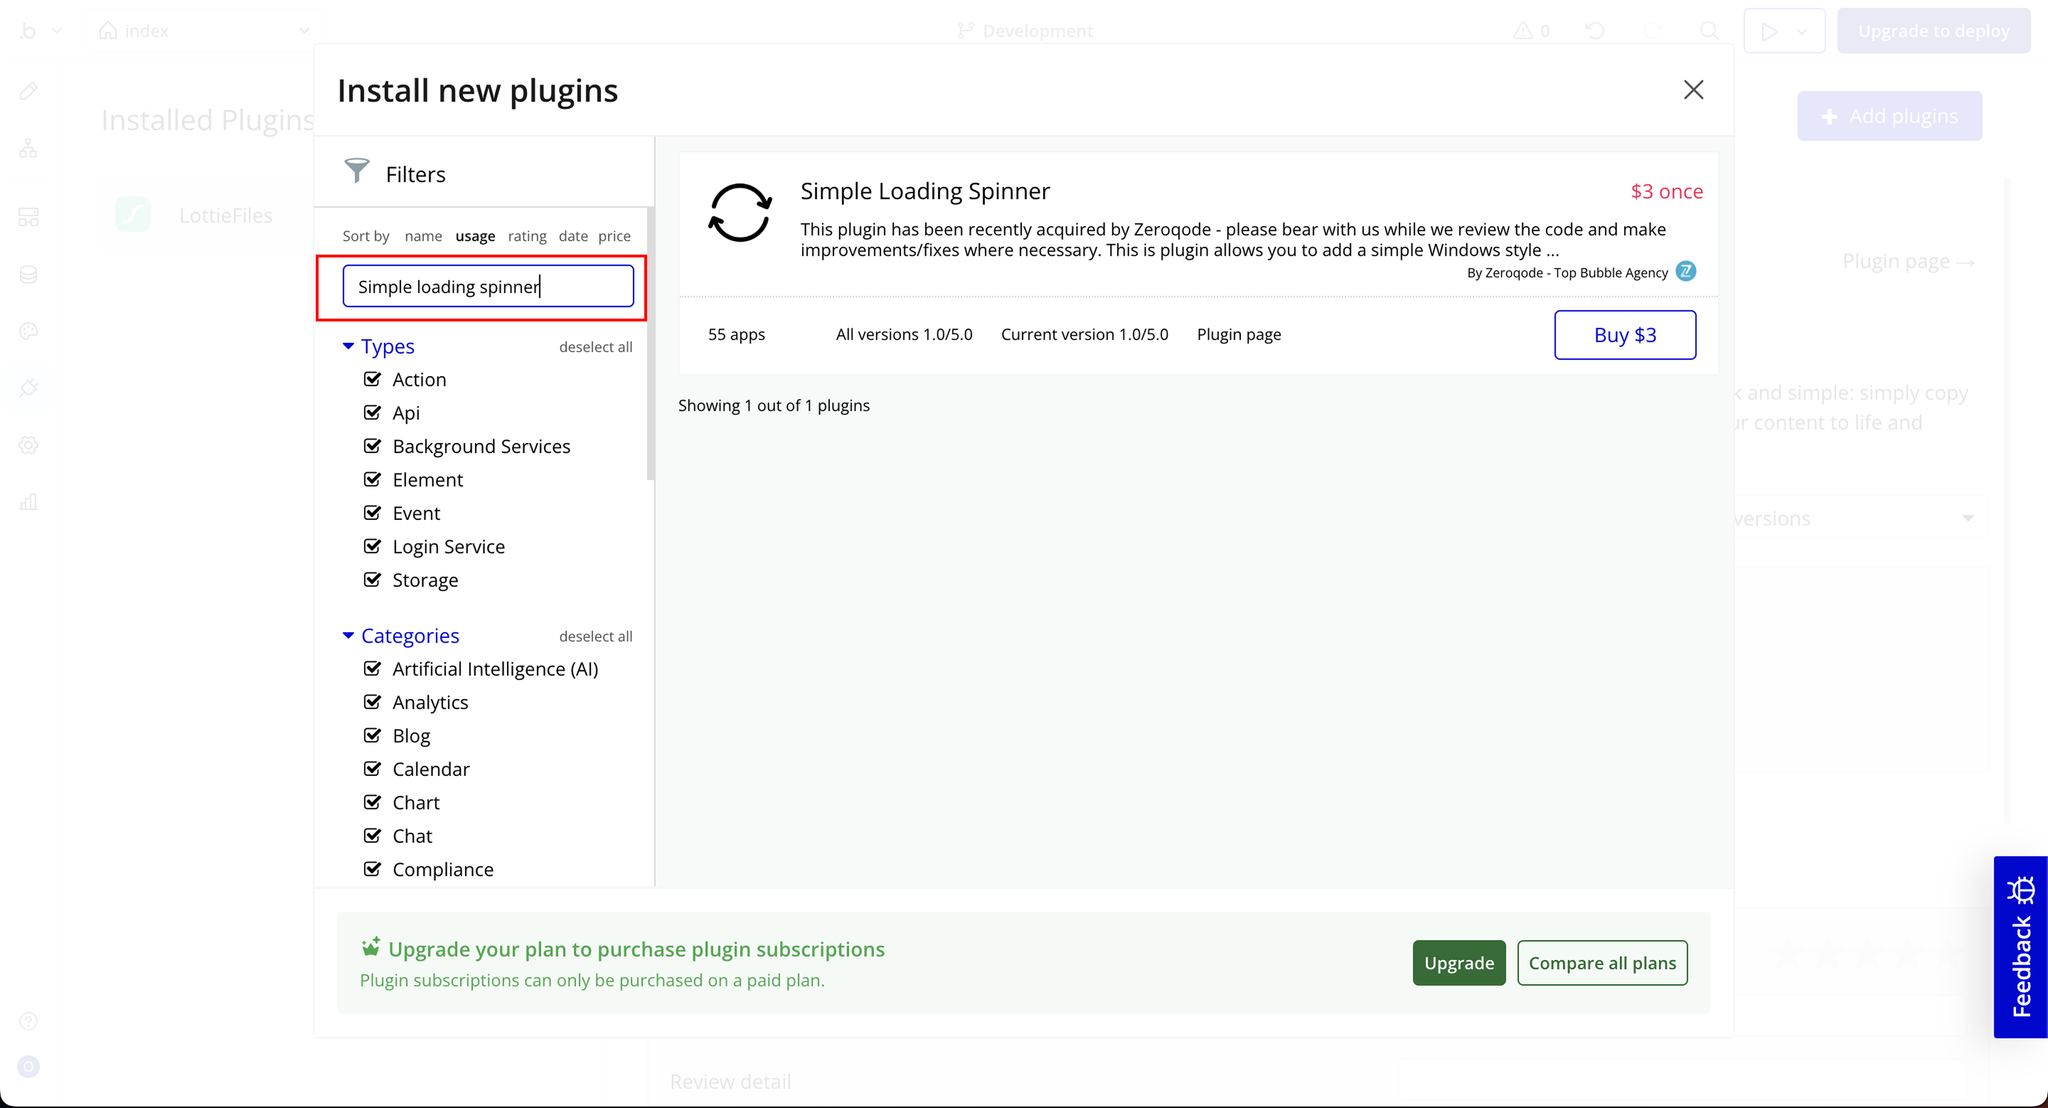This screenshot has height=1108, width=2048.
Task: Click the help question mark icon in sidebar
Action: (x=29, y=1021)
